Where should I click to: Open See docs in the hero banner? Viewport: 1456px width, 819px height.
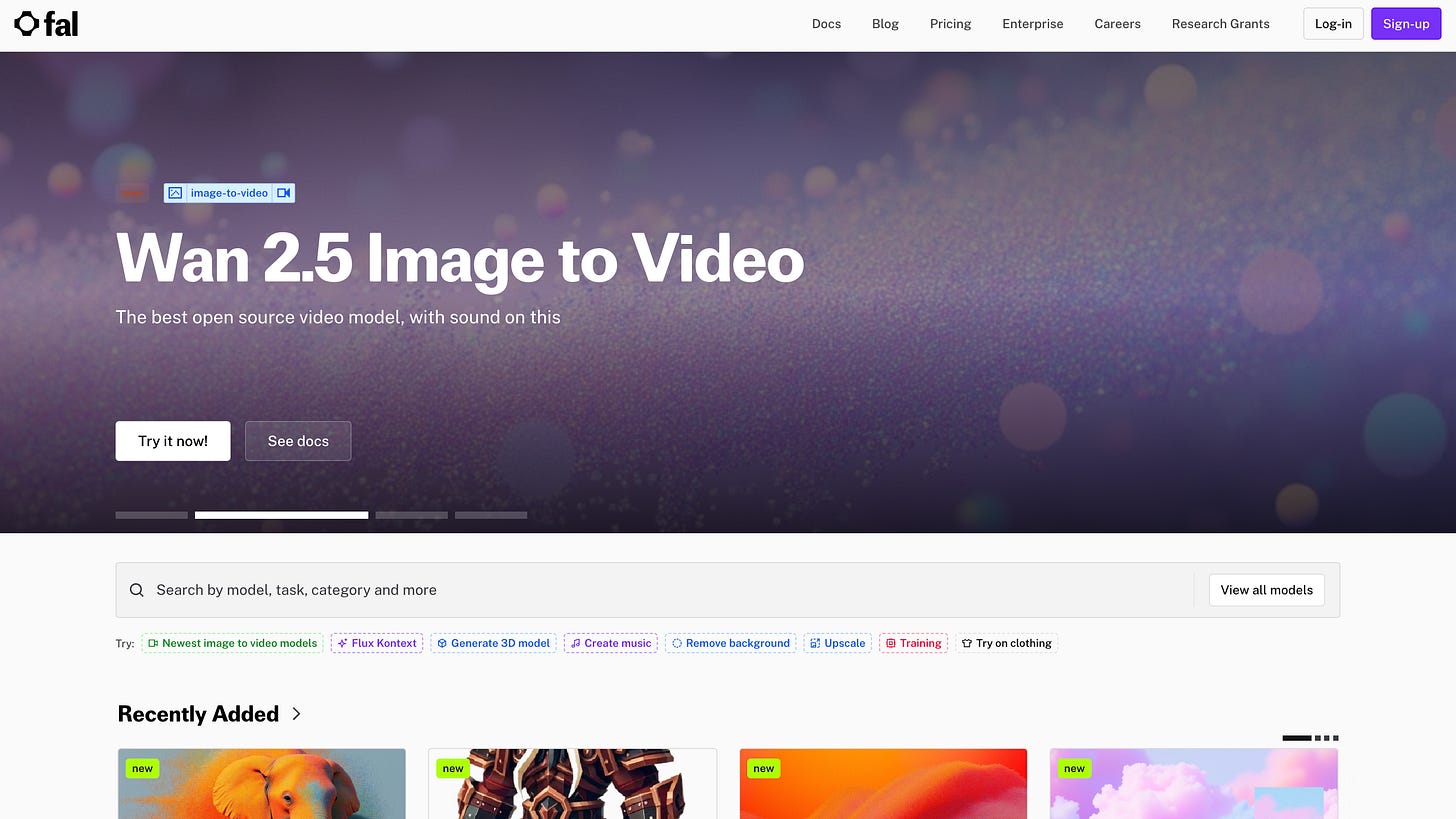pyautogui.click(x=298, y=441)
